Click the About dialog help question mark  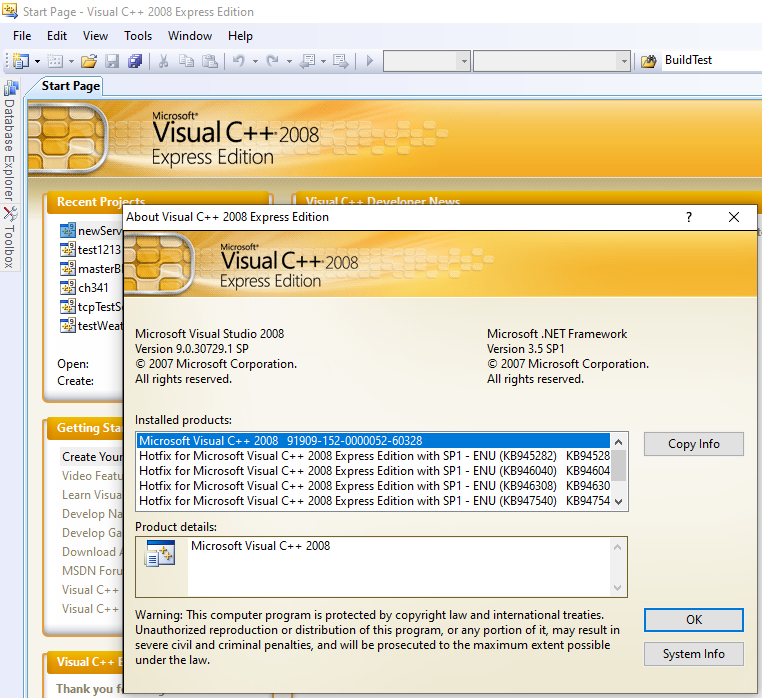point(689,217)
